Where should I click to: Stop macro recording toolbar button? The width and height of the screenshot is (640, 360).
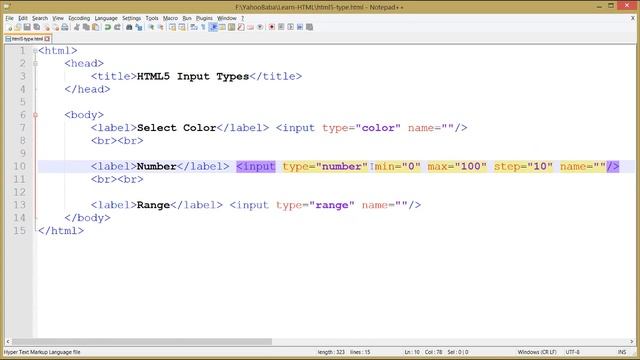281,27
